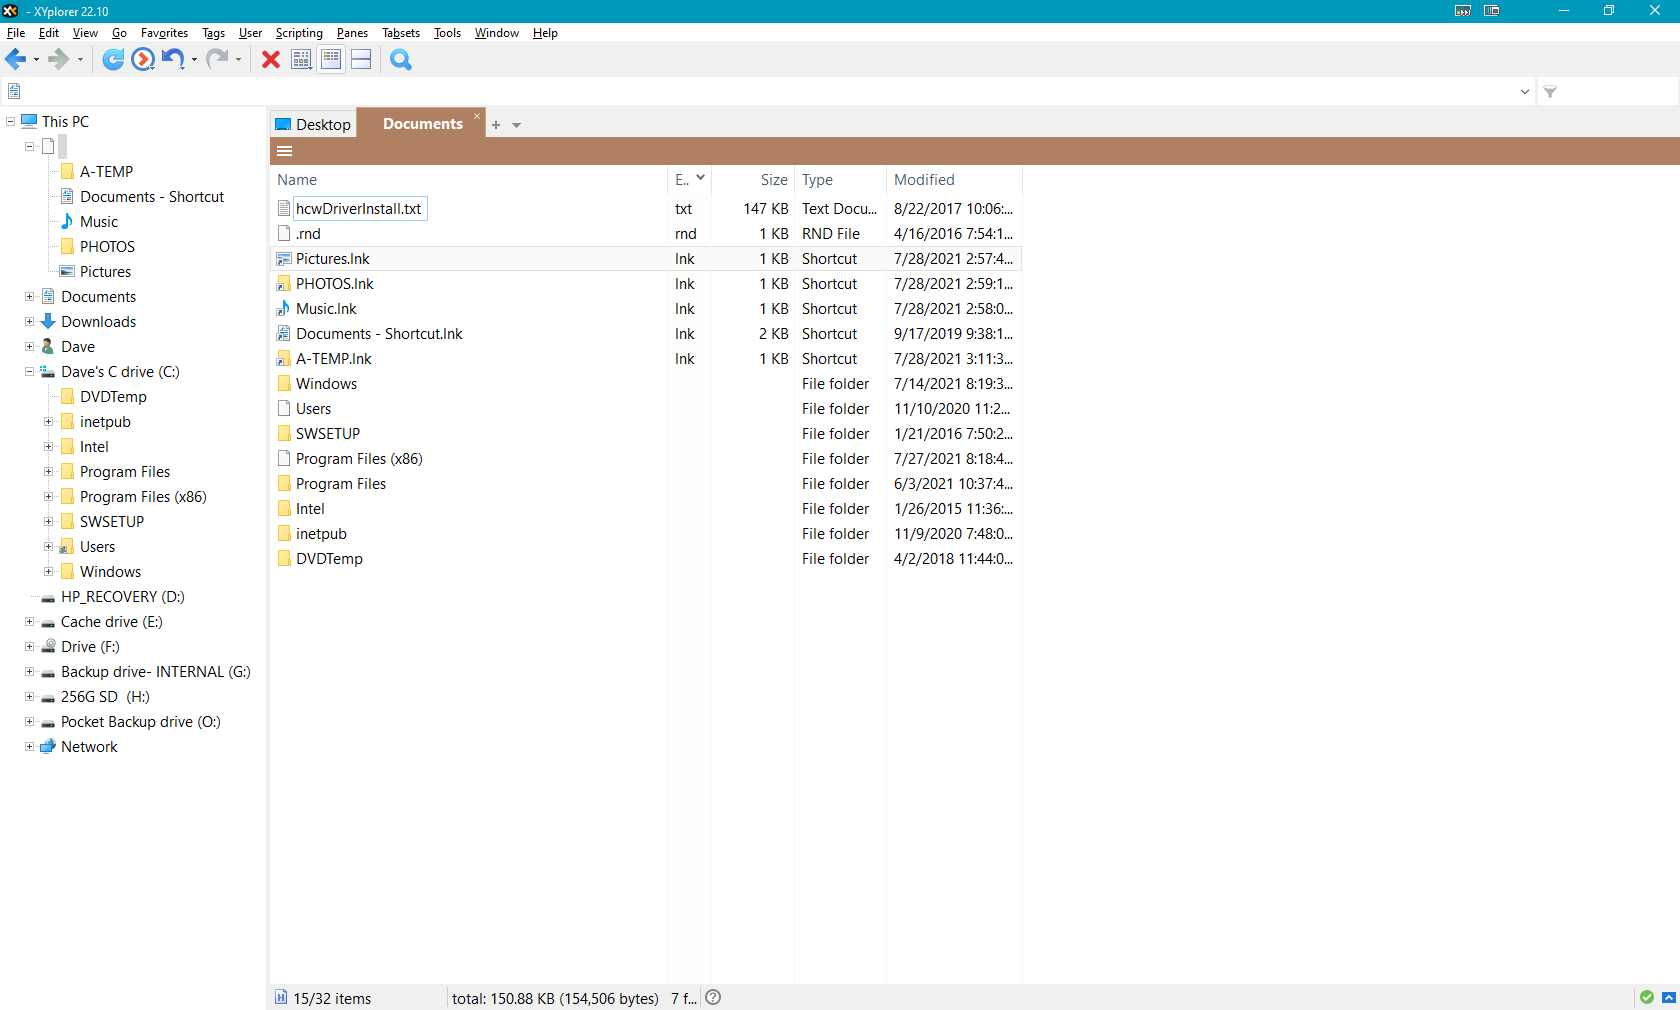Collapse the Dave's C drive node
The height and width of the screenshot is (1010, 1680).
tap(29, 372)
